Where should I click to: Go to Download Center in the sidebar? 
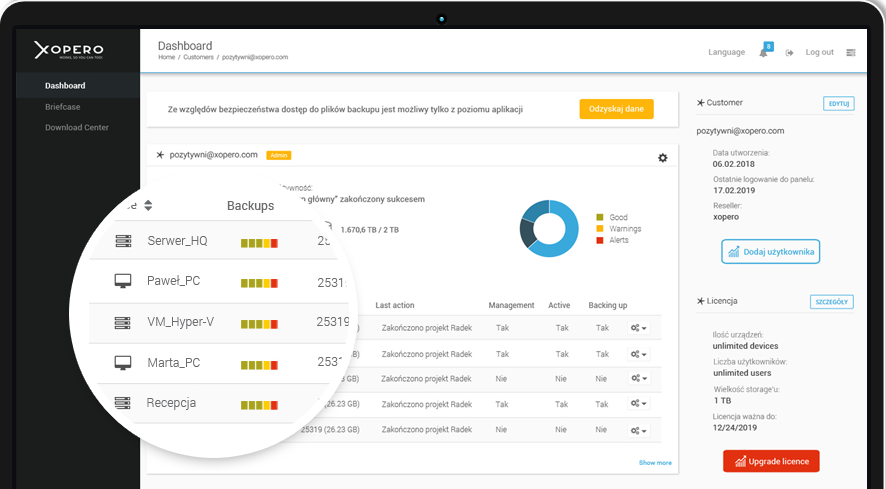click(77, 127)
